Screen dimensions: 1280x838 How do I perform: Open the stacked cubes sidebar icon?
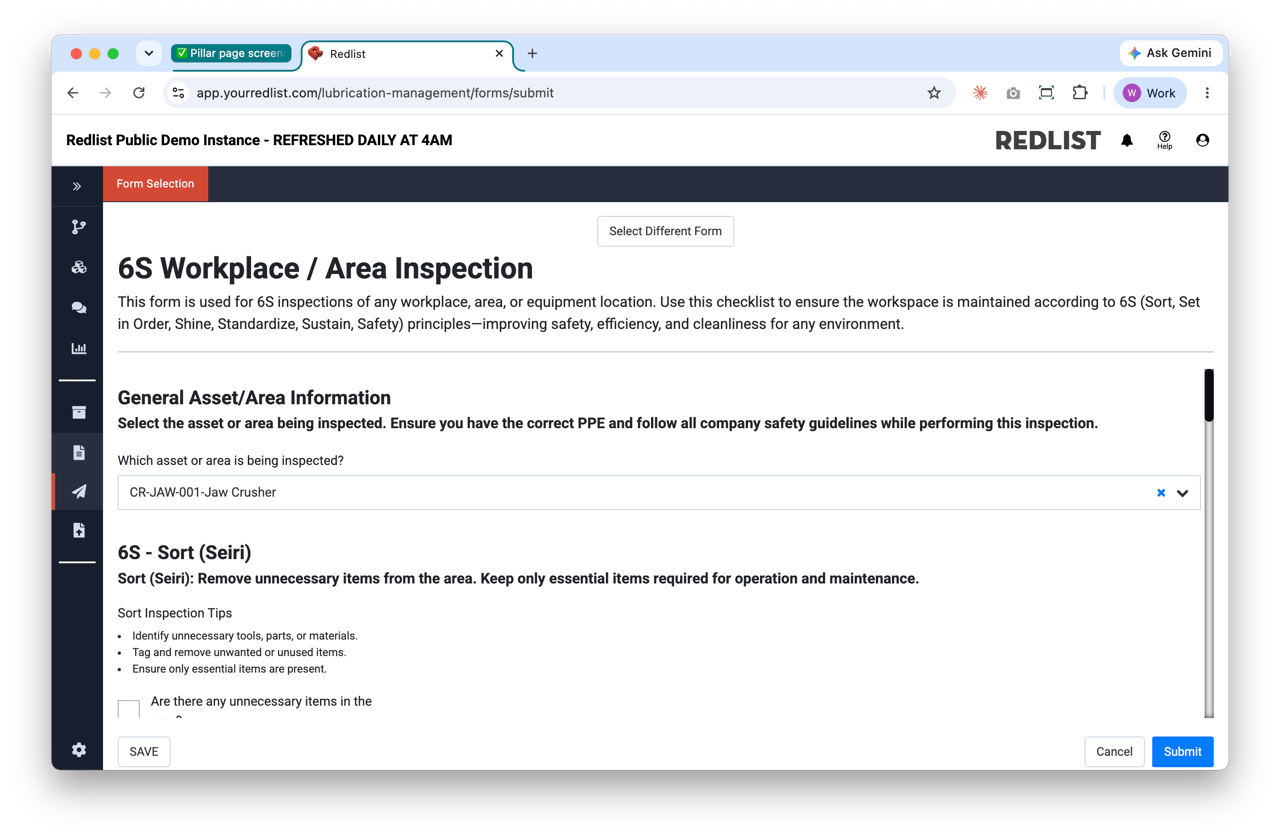click(x=78, y=267)
